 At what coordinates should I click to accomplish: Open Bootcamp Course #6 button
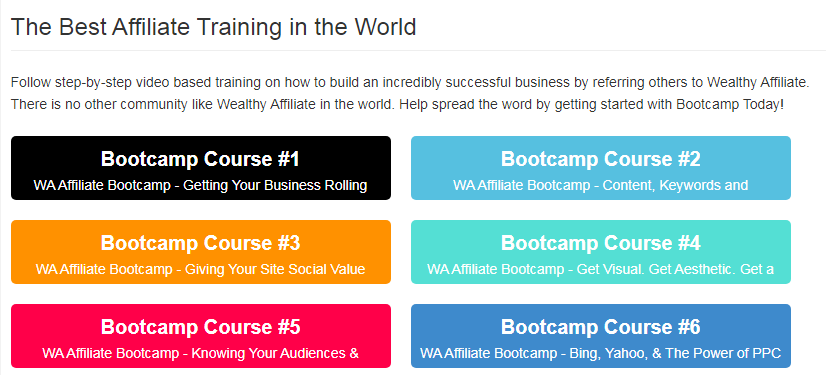601,336
